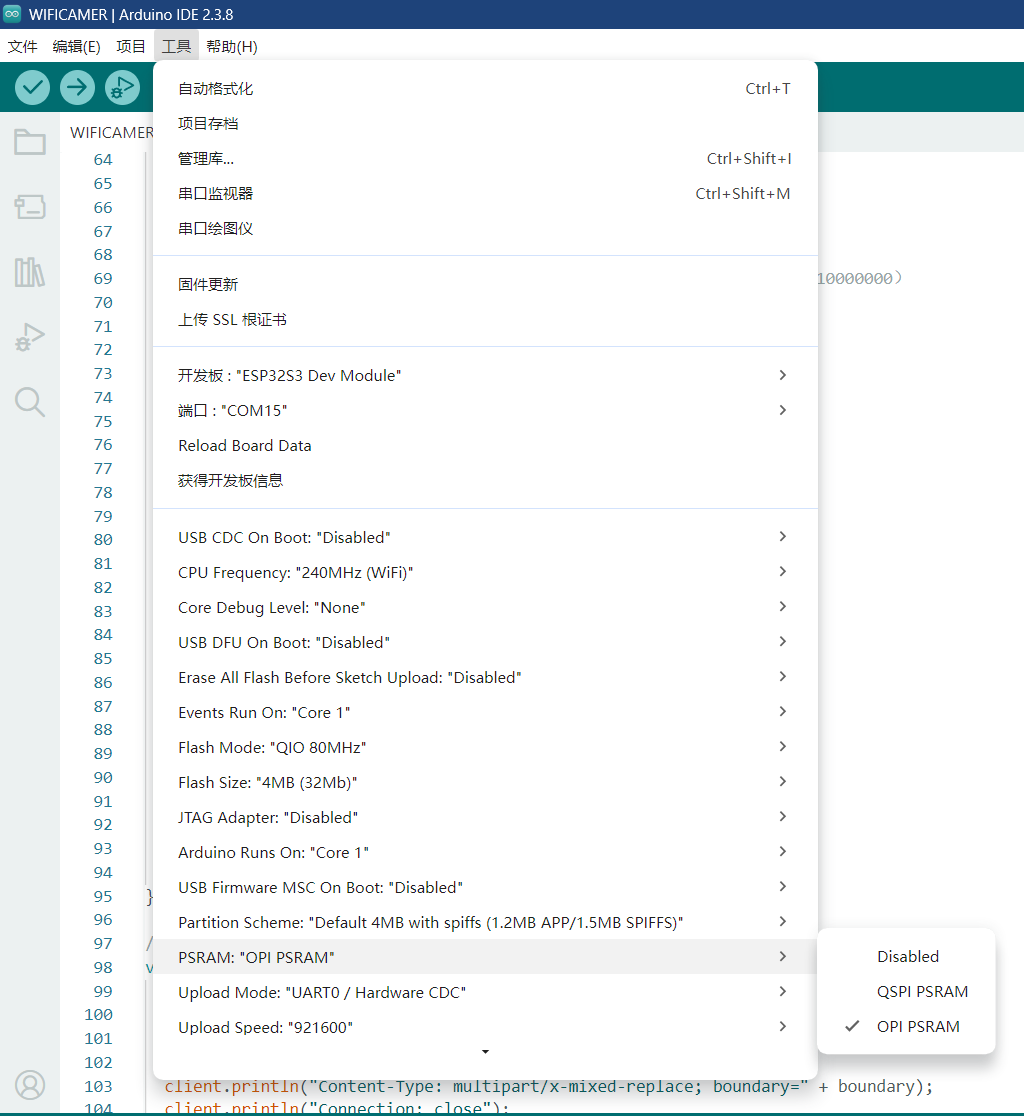Click the down arrow to show more menu items
The image size is (1024, 1116).
coord(485,1051)
